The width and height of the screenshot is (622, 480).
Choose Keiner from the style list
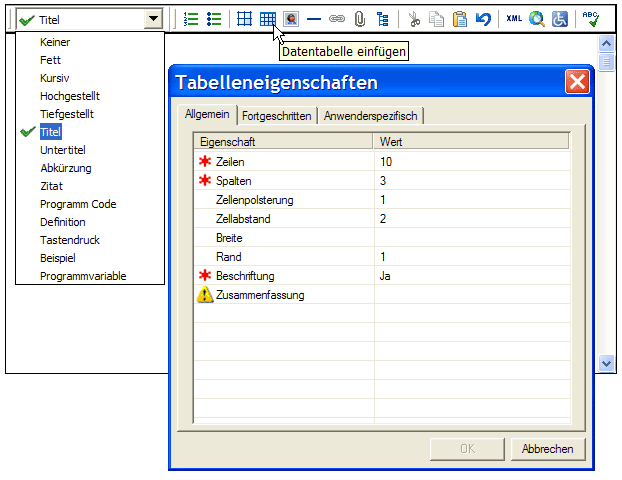55,42
